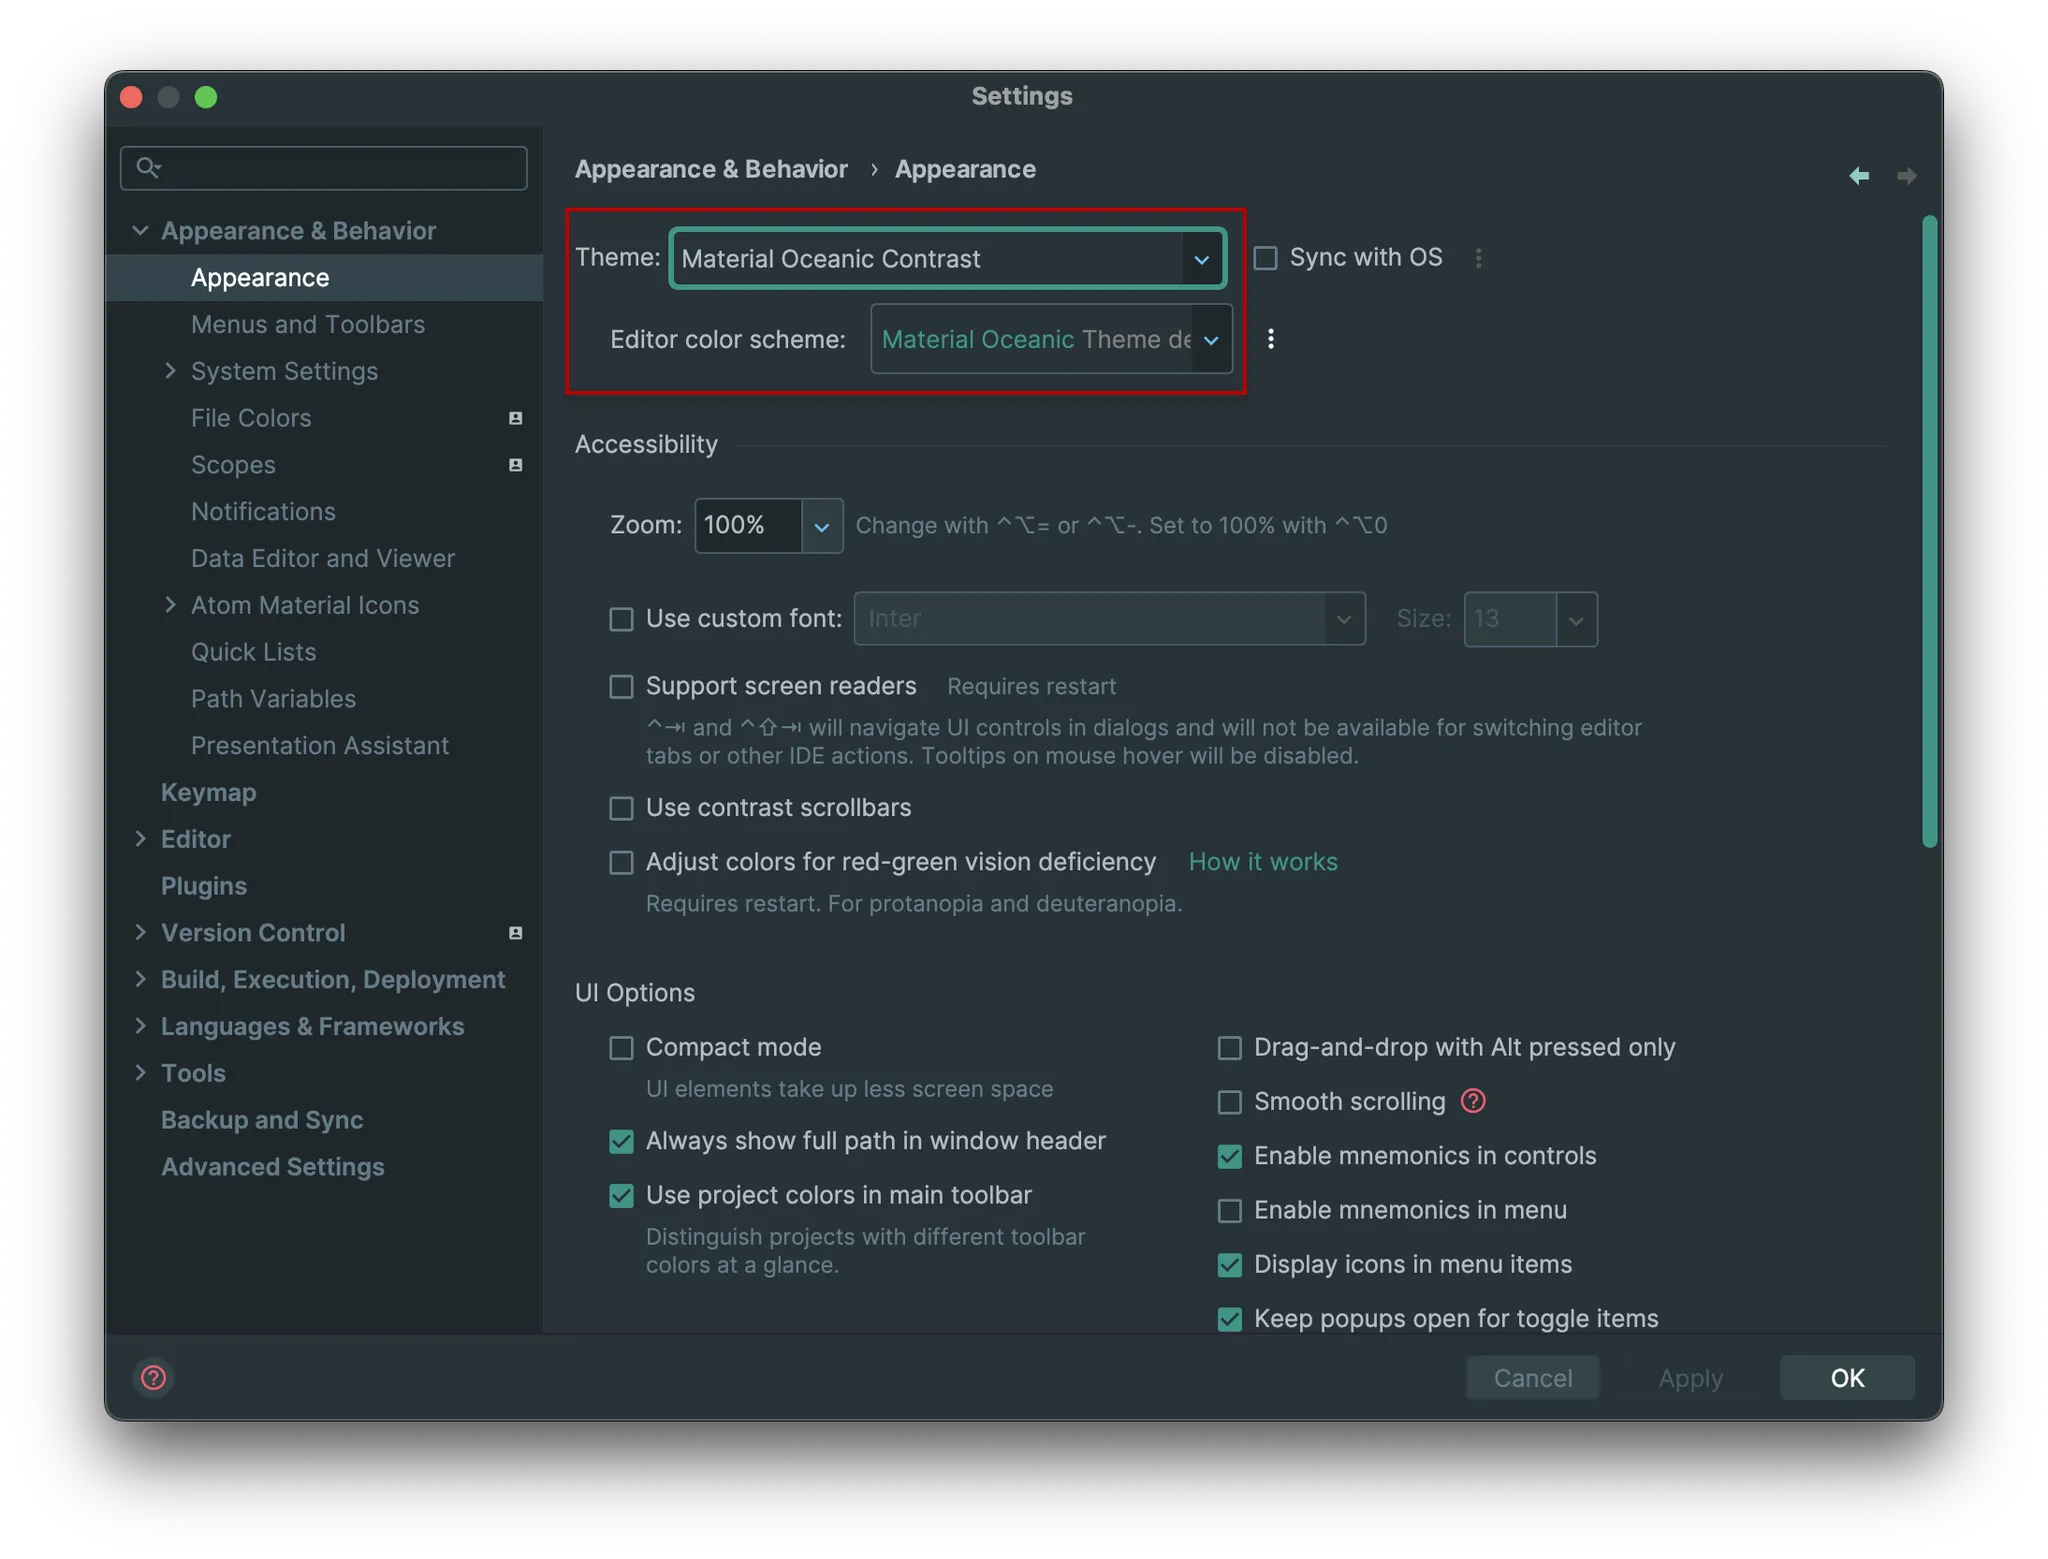This screenshot has height=1559, width=2048.
Task: Click the search magnifier icon in settings
Action: coord(148,167)
